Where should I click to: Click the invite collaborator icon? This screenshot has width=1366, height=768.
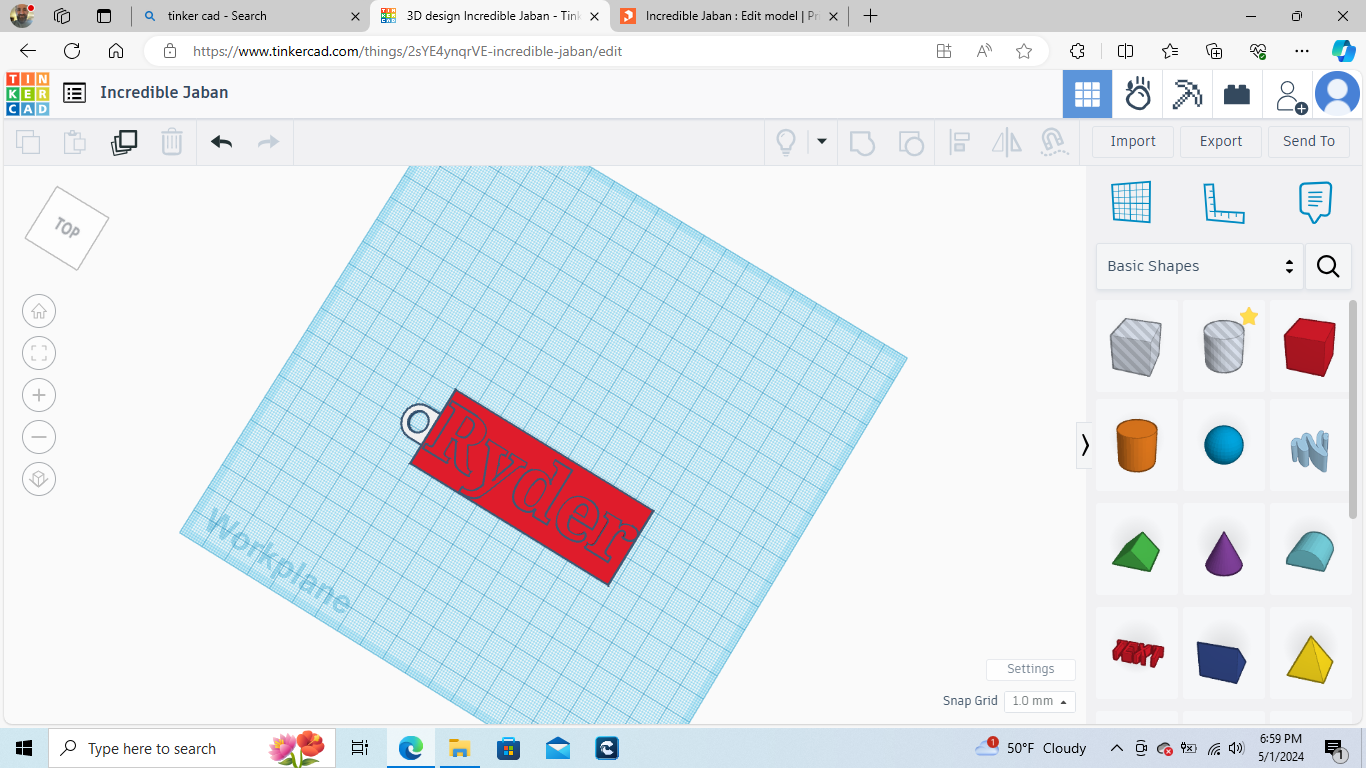click(x=1289, y=95)
